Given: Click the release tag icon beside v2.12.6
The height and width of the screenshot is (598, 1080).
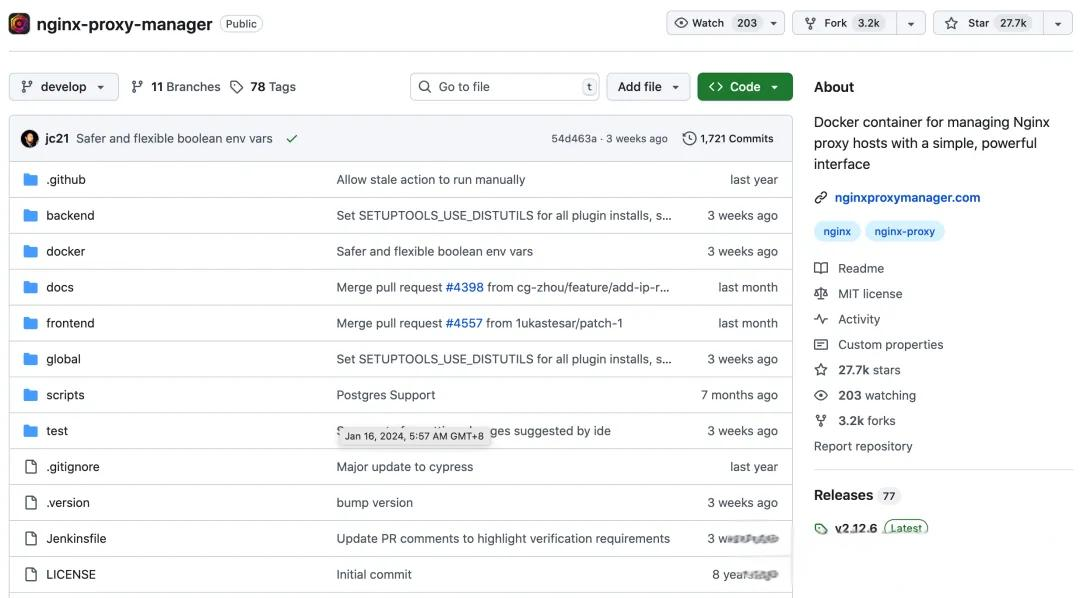Looking at the screenshot, I should [x=821, y=528].
